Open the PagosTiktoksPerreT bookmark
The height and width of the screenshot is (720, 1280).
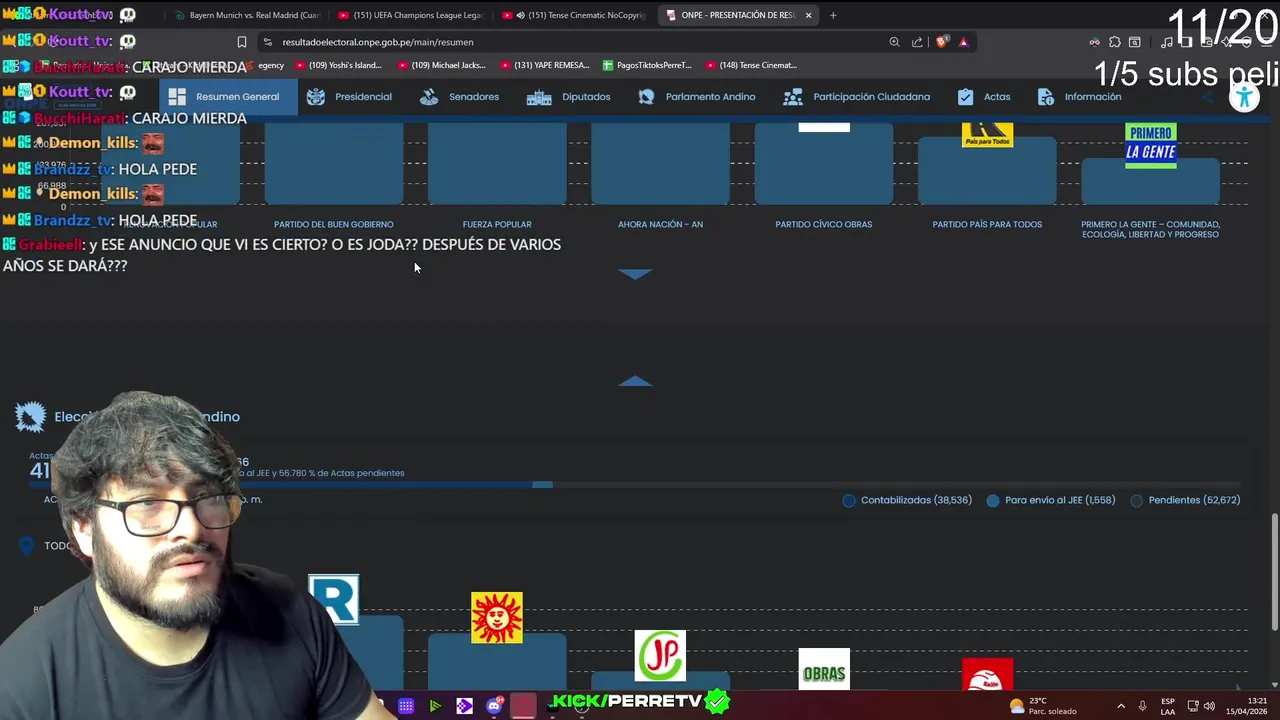tap(647, 65)
